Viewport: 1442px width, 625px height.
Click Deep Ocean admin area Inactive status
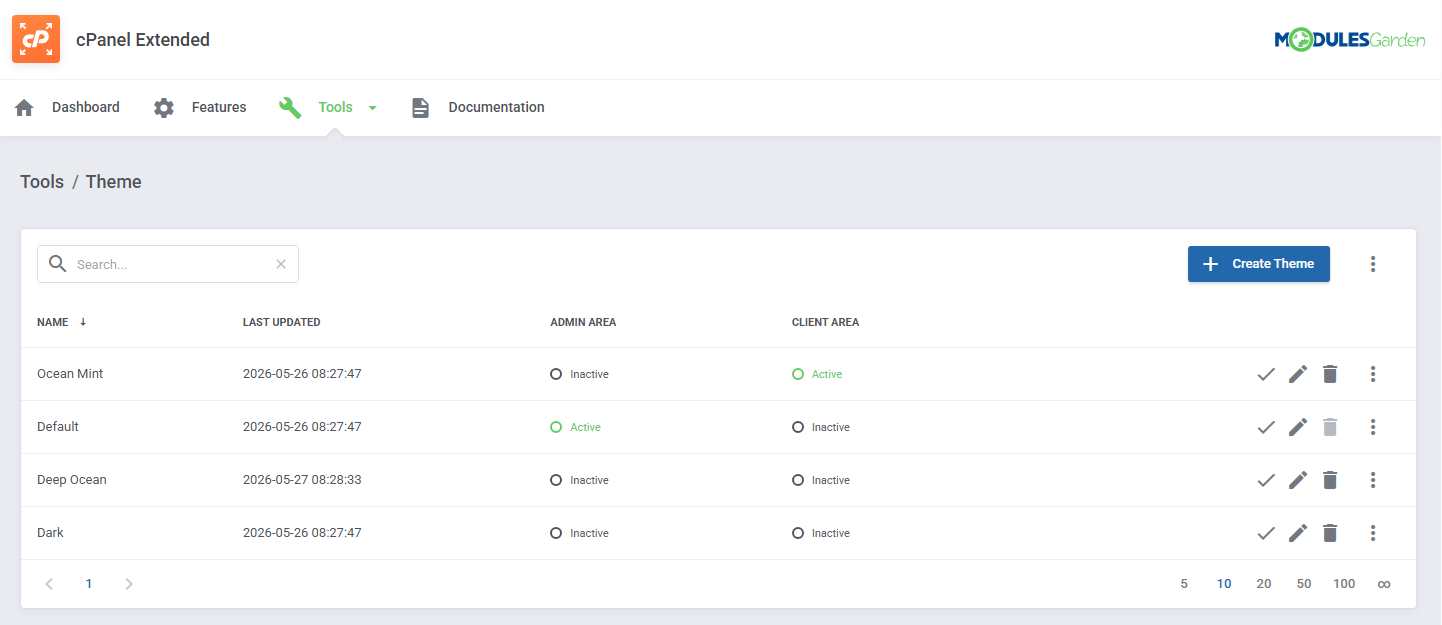pyautogui.click(x=580, y=480)
